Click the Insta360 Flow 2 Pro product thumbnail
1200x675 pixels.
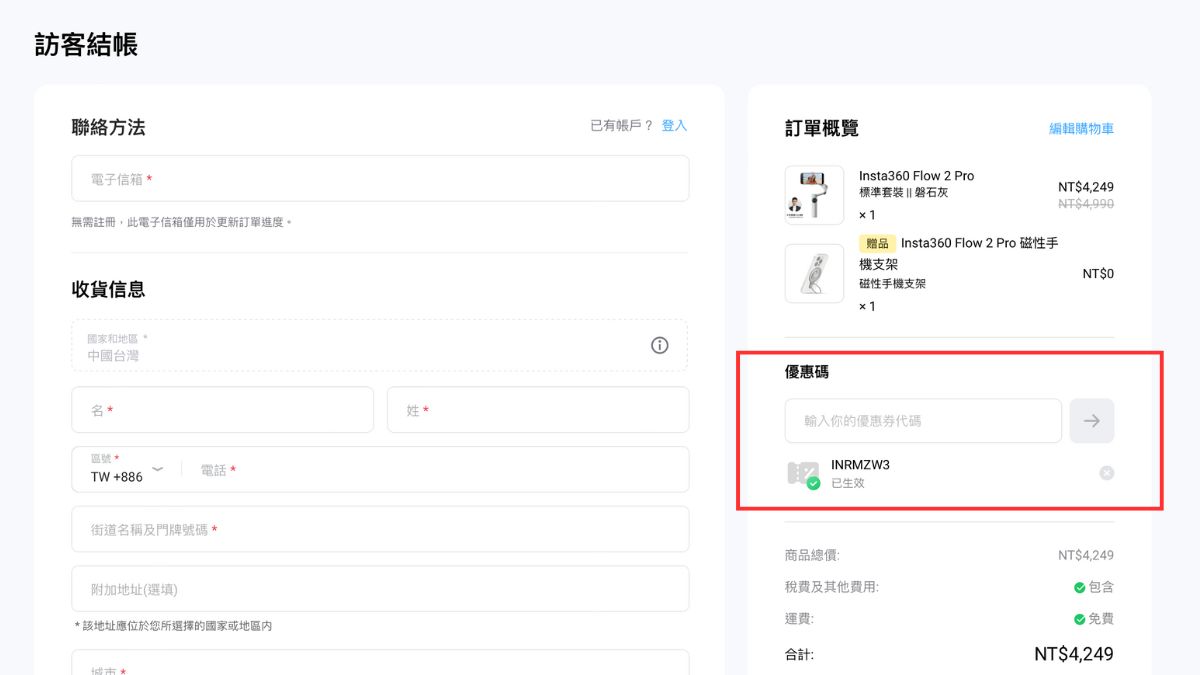pos(814,195)
